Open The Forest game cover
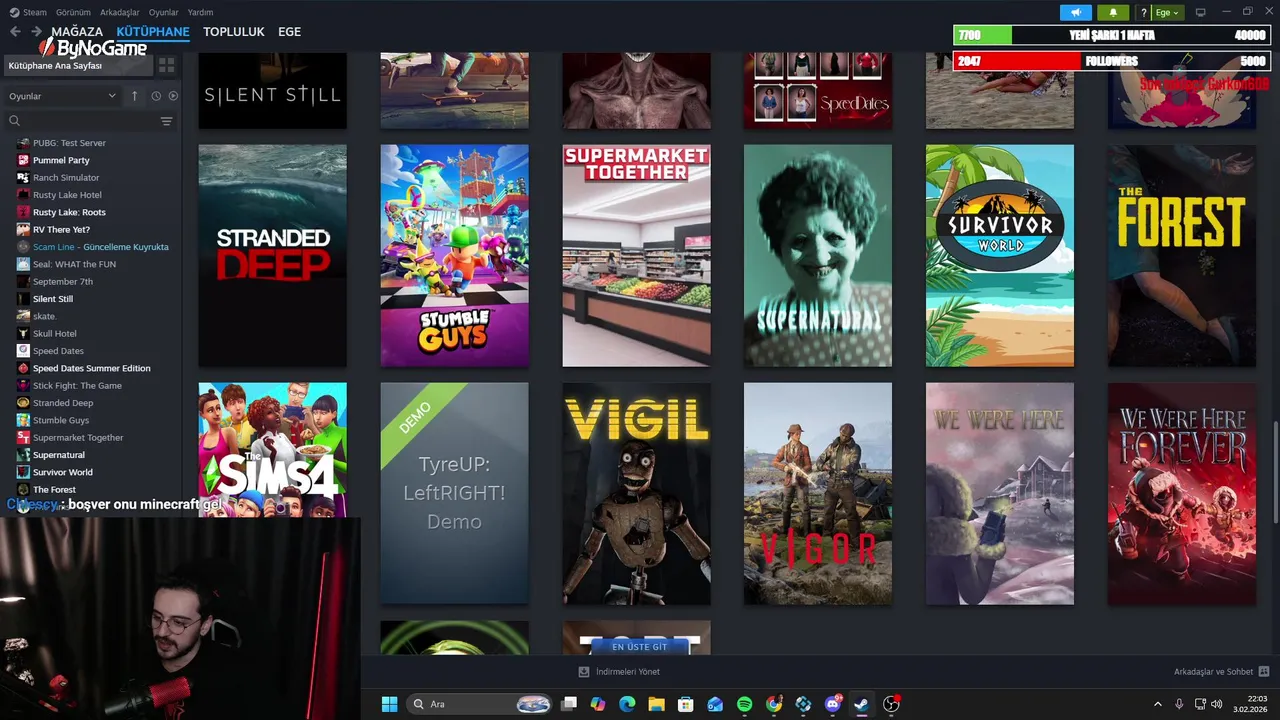Screen dimensions: 1280x720 [x=1182, y=256]
